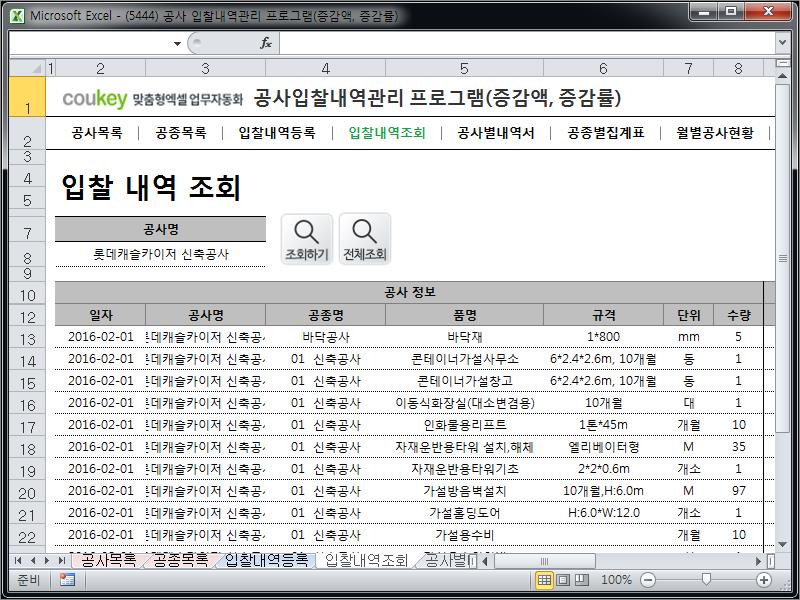This screenshot has height=600, width=800.
Task: Switch to the 공사목록 sheet tab
Action: coord(108,560)
